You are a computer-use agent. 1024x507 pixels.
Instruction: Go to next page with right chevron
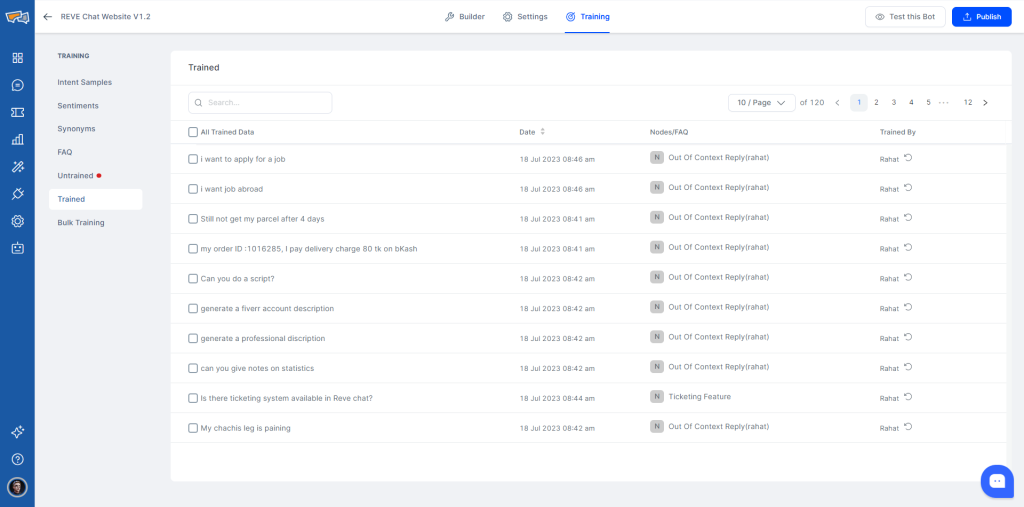click(985, 103)
